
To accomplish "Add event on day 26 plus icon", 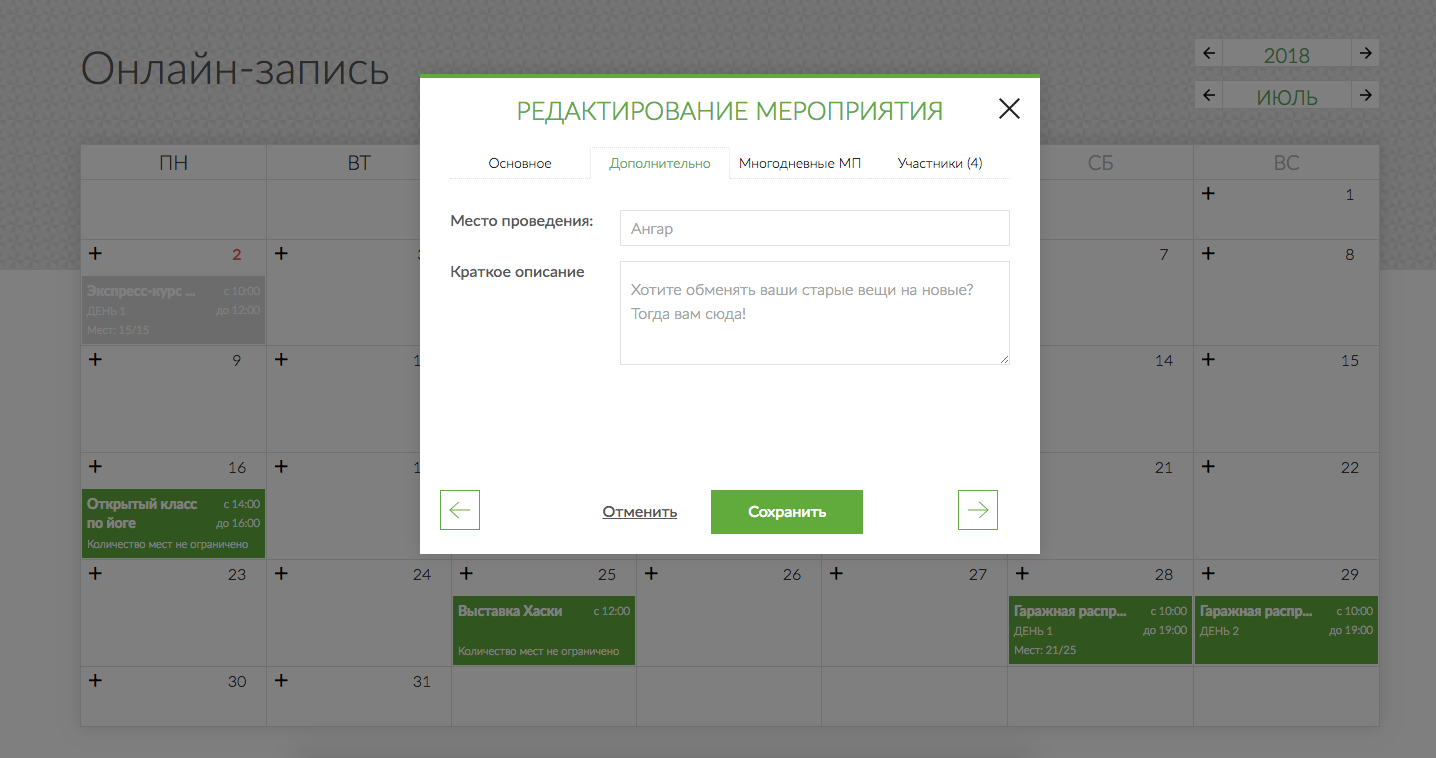I will tap(651, 573).
